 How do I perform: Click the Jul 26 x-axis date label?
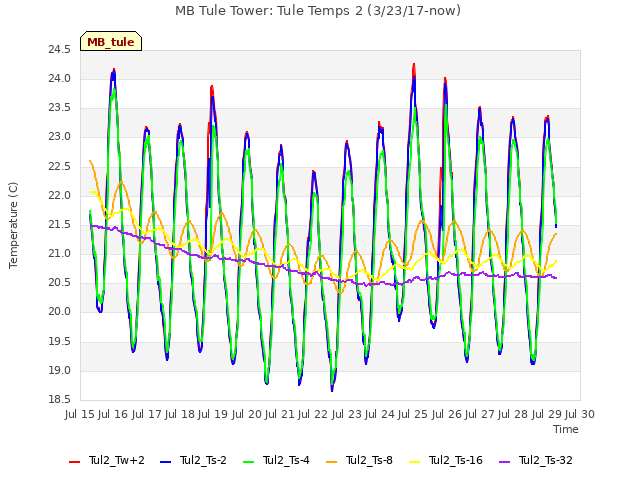(447, 414)
